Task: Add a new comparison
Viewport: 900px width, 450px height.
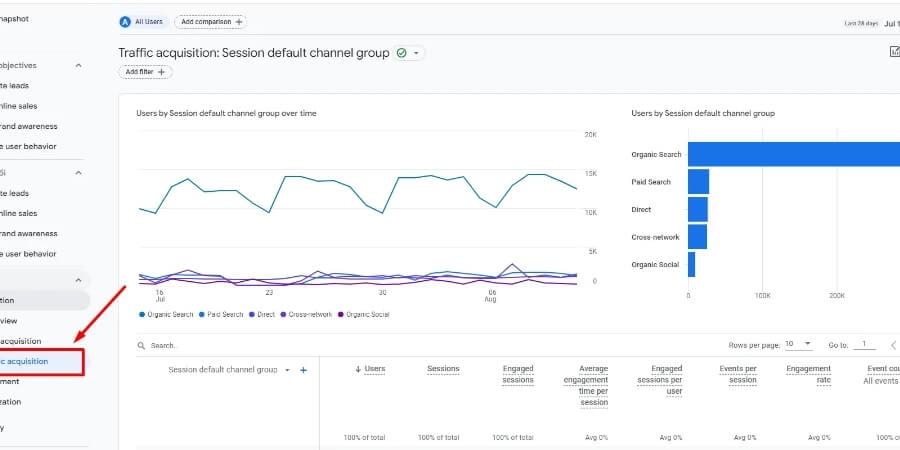Action: [x=211, y=22]
